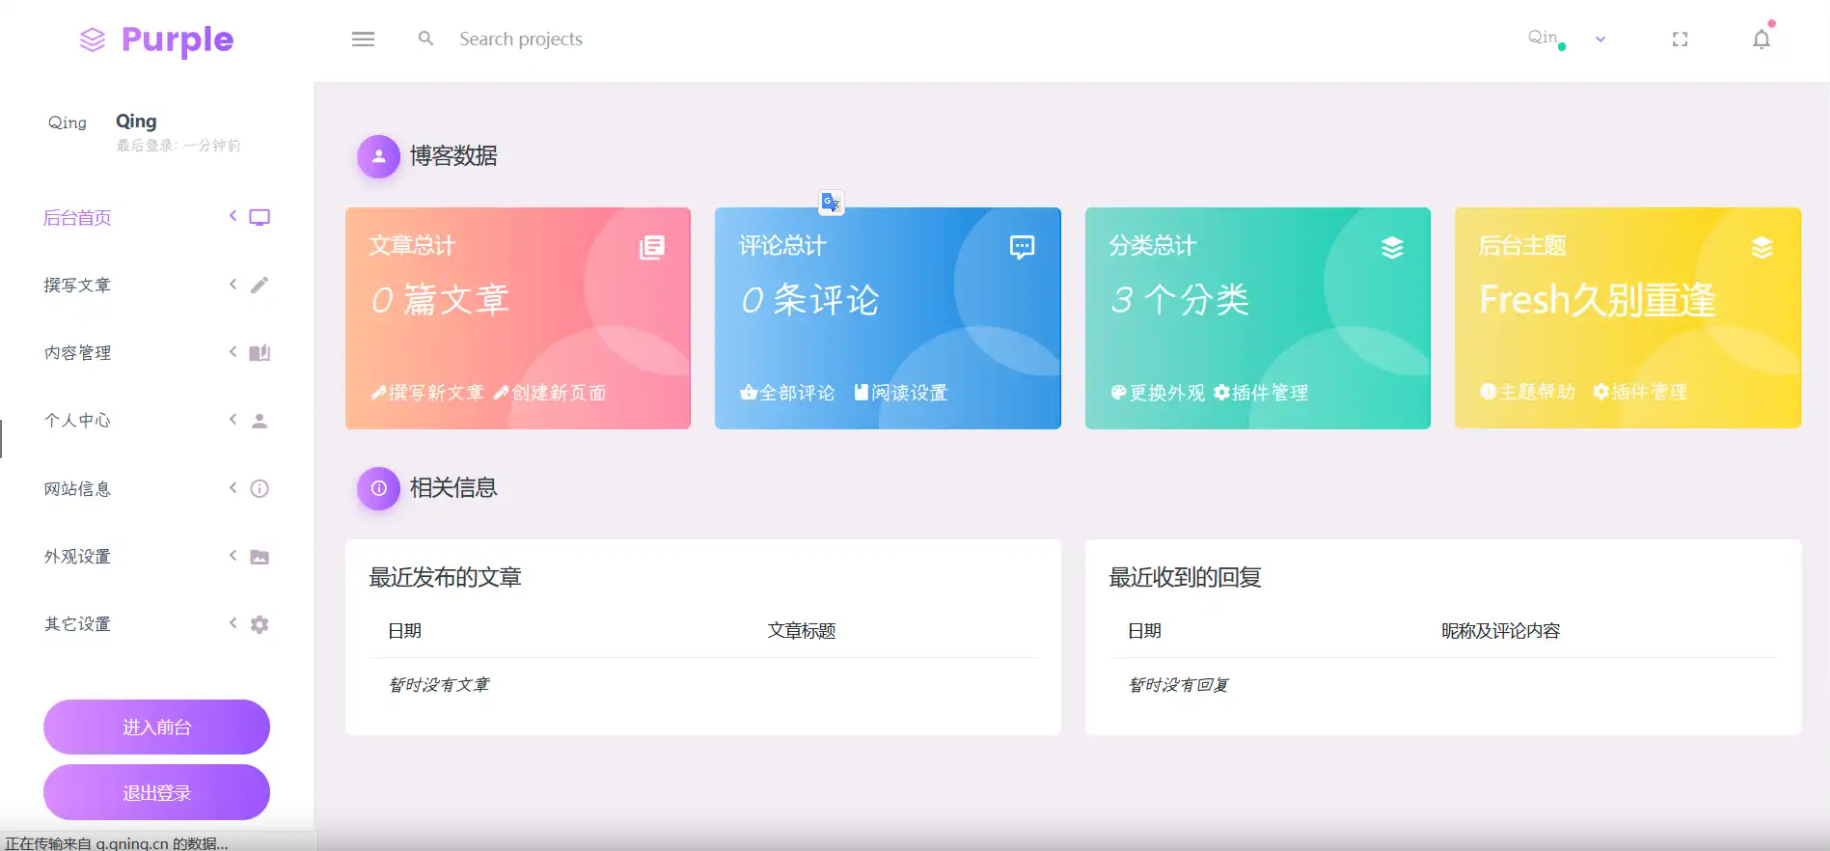Toggle the hamburger sidebar menu icon
The width and height of the screenshot is (1830, 851).
point(363,39)
